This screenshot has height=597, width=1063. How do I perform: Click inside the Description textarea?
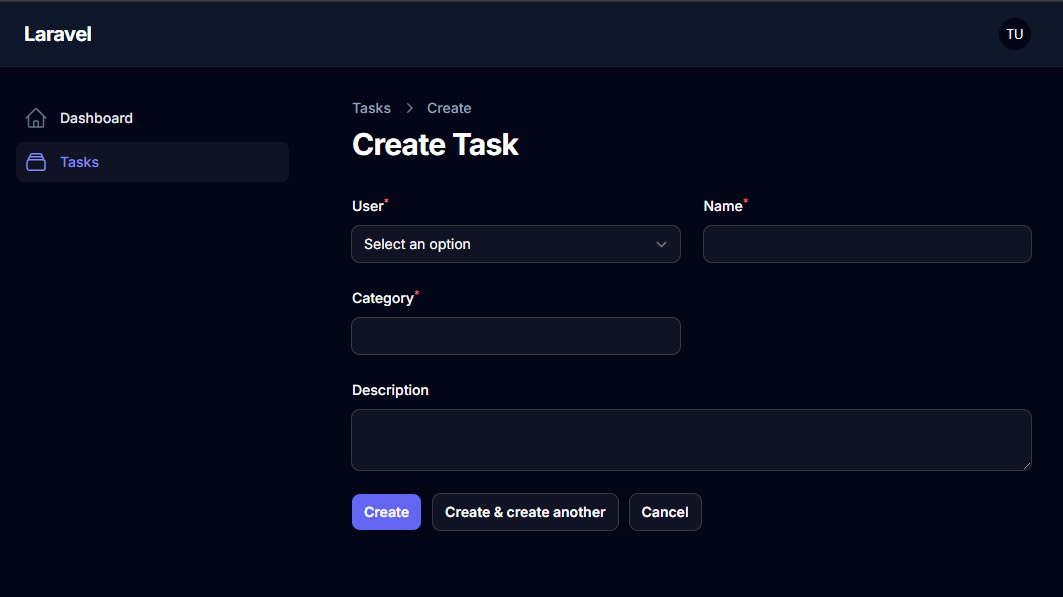click(x=691, y=440)
